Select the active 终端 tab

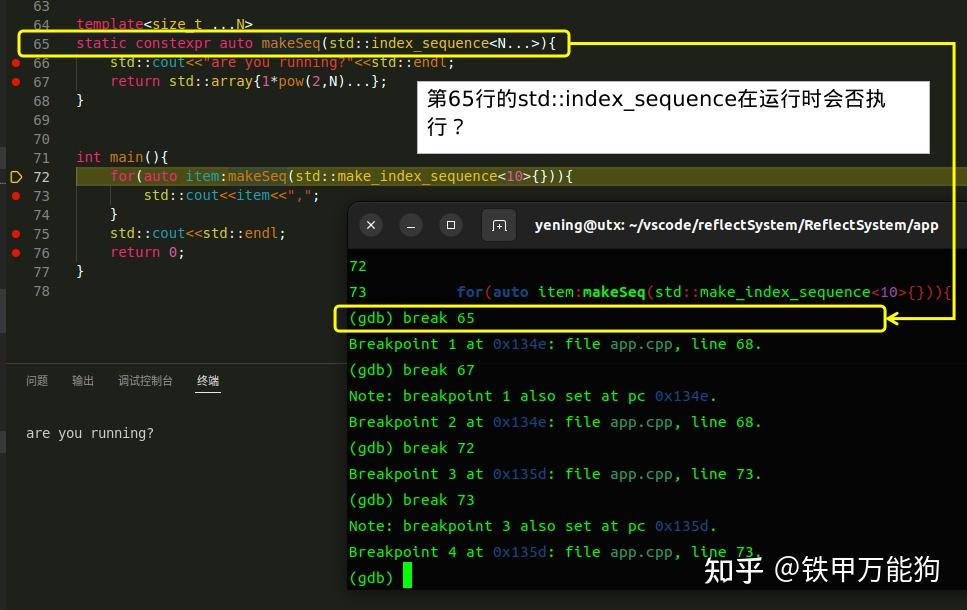208,380
